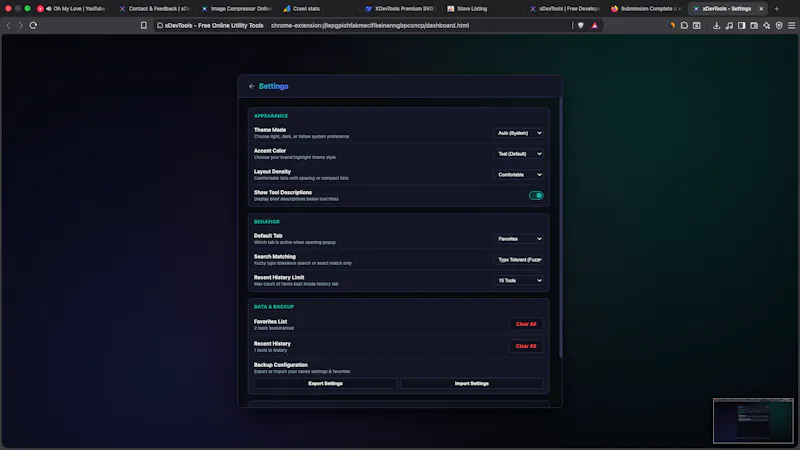Click the BEHAVIOR section heading
The height and width of the screenshot is (450, 800).
pyautogui.click(x=267, y=222)
